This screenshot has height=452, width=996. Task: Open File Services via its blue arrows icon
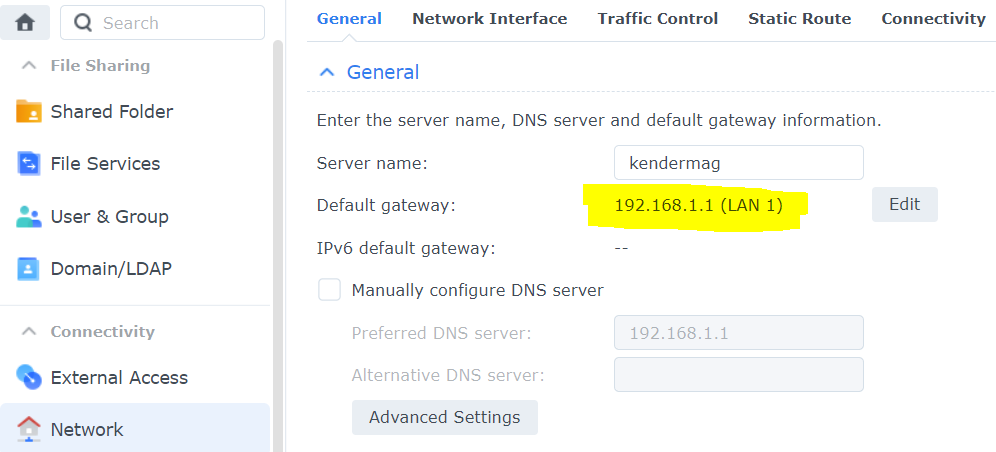29,164
